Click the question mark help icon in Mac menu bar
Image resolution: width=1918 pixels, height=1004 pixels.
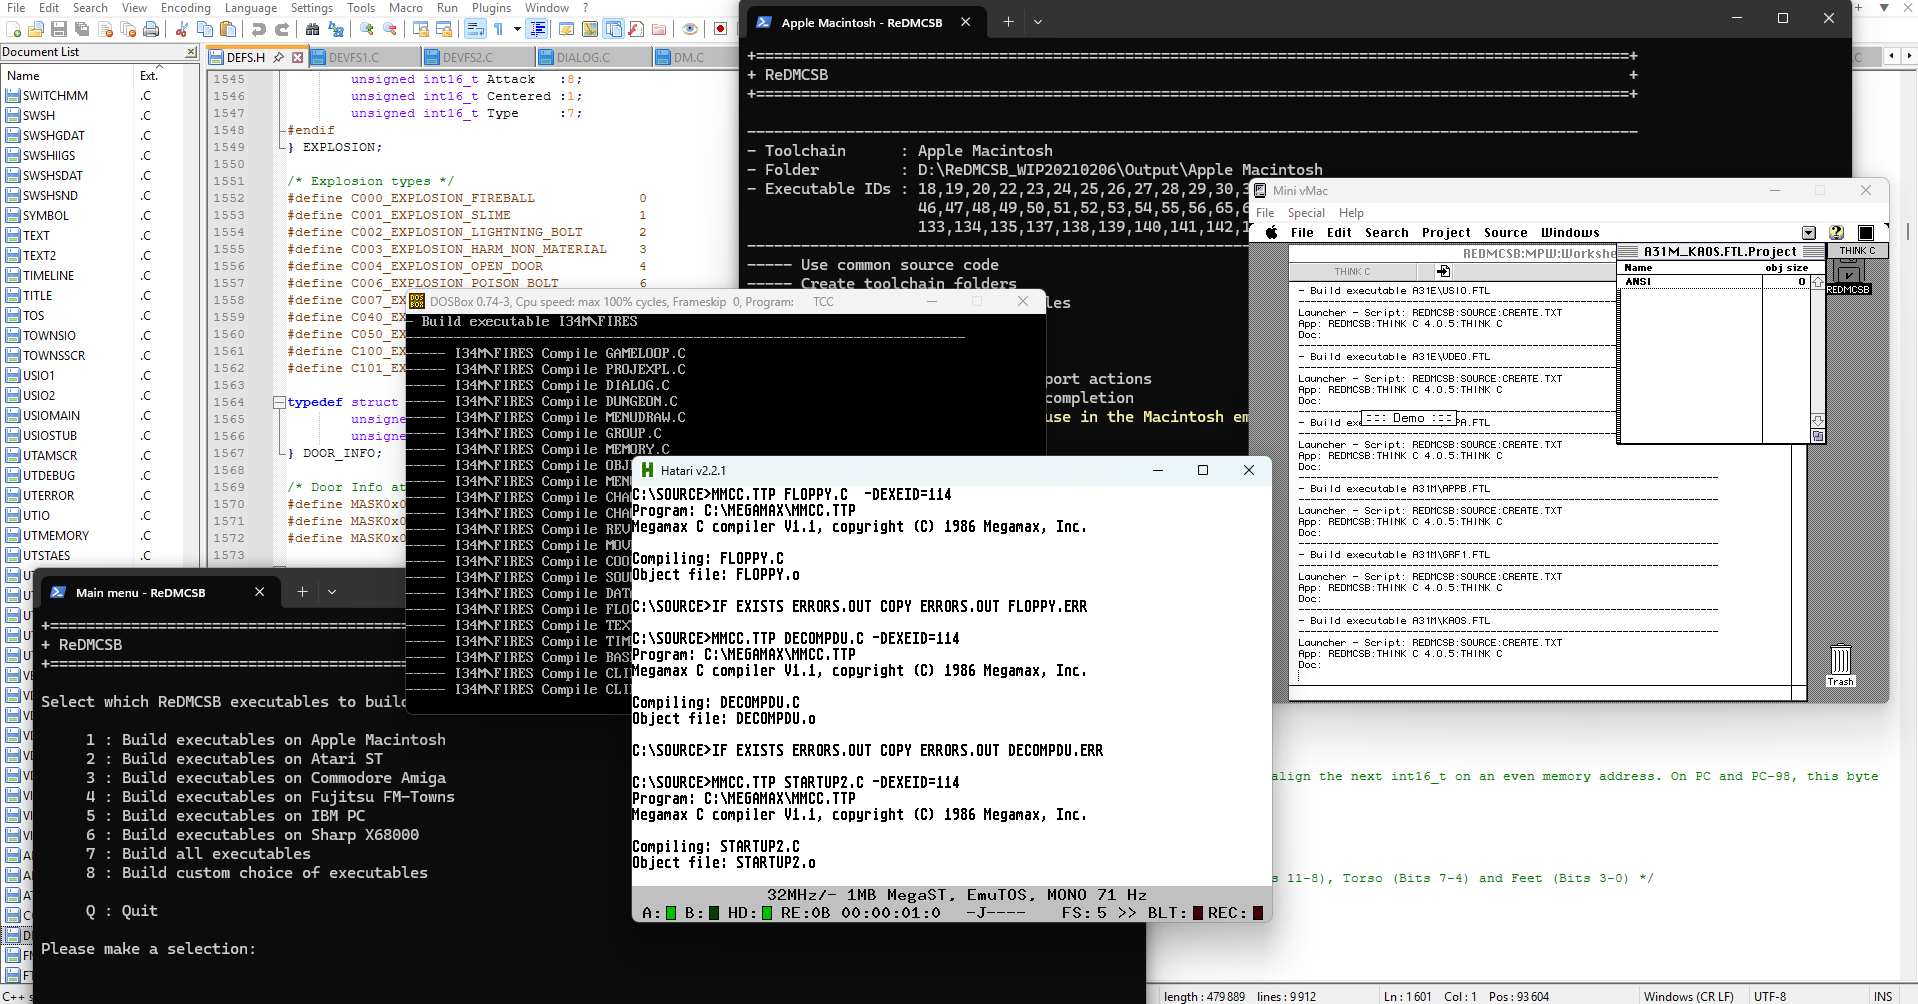[1836, 232]
